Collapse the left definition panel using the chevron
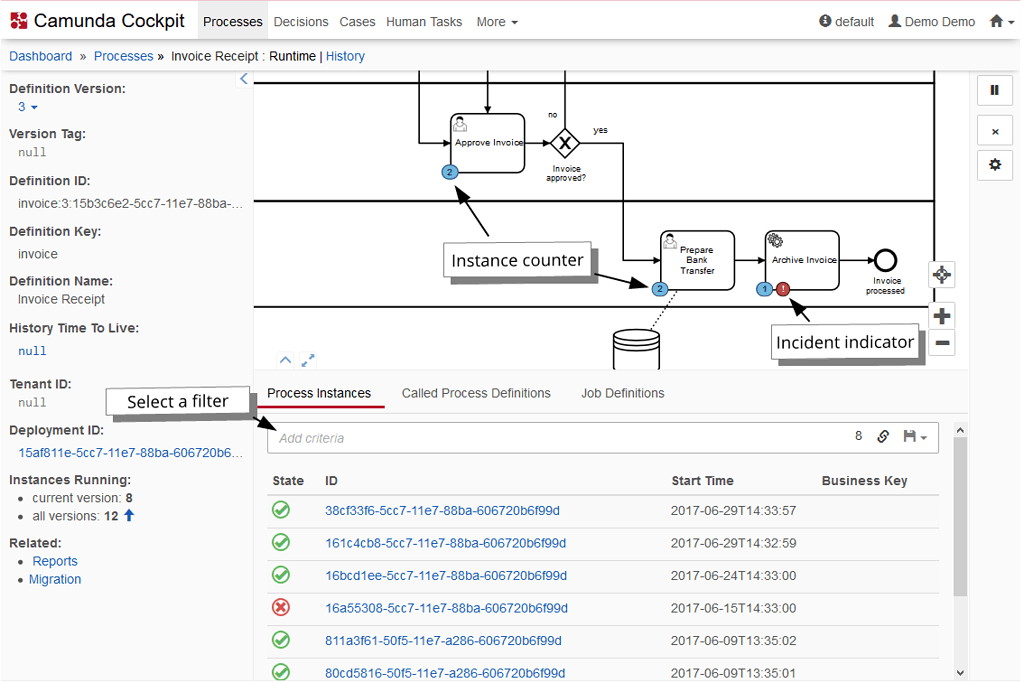 243,78
